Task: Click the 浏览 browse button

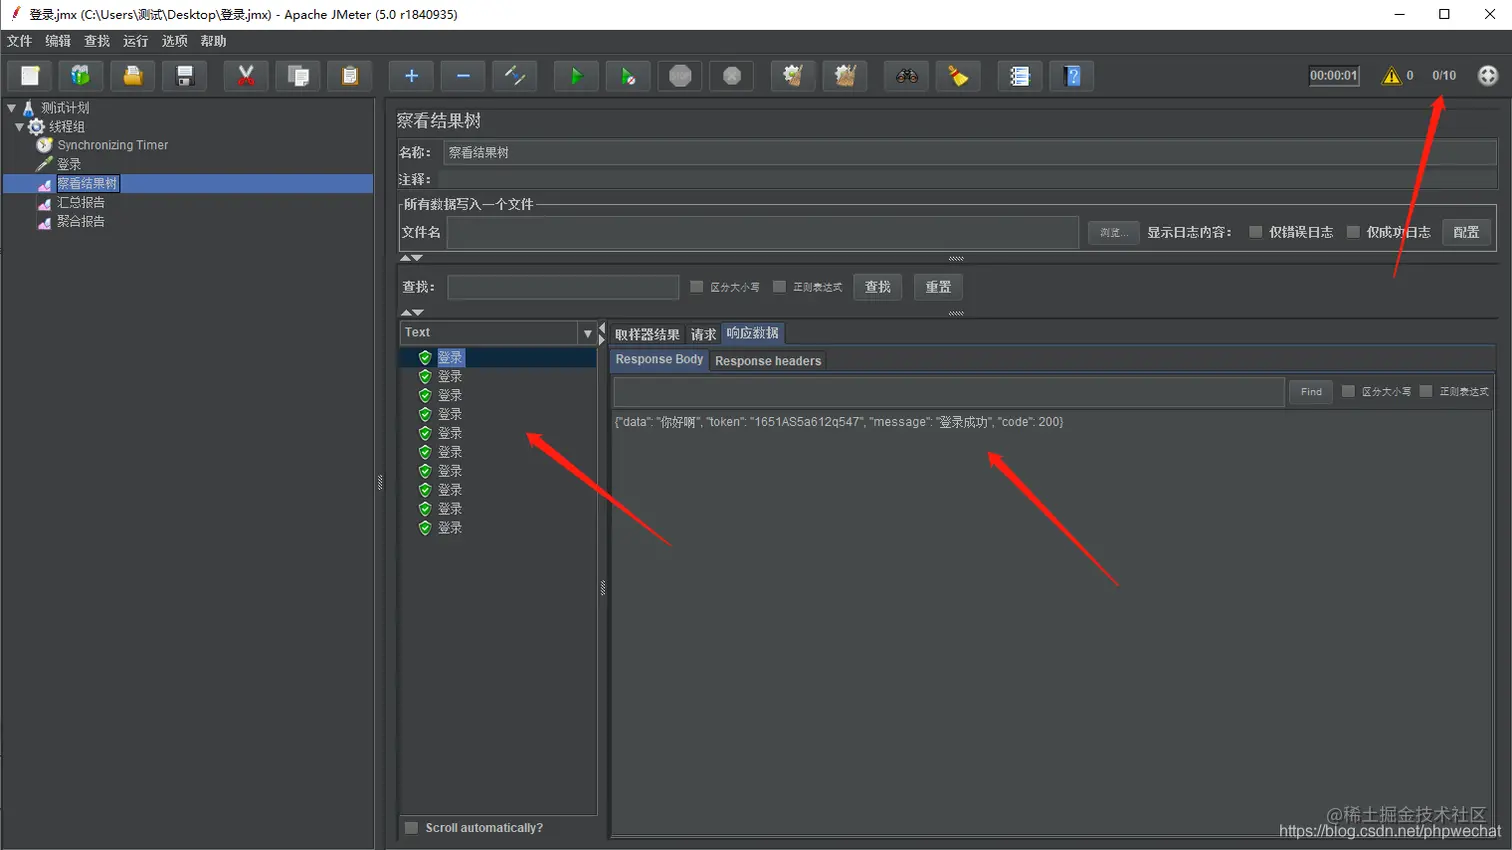Action: point(1114,232)
